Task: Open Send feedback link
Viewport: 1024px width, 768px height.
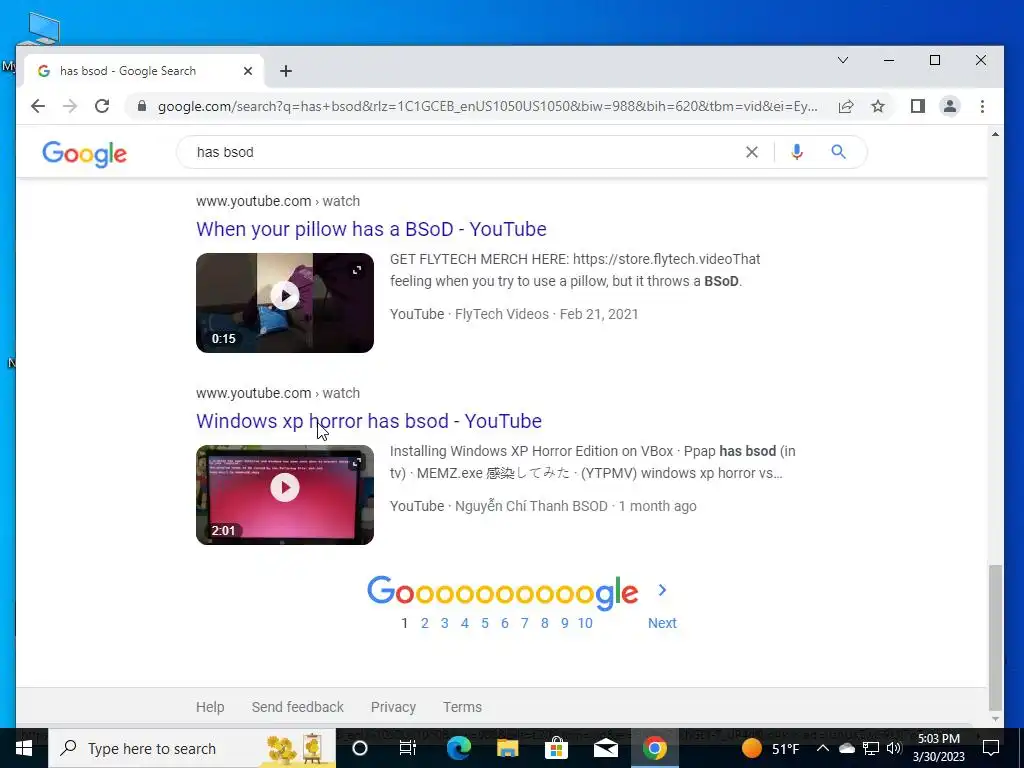Action: point(298,707)
